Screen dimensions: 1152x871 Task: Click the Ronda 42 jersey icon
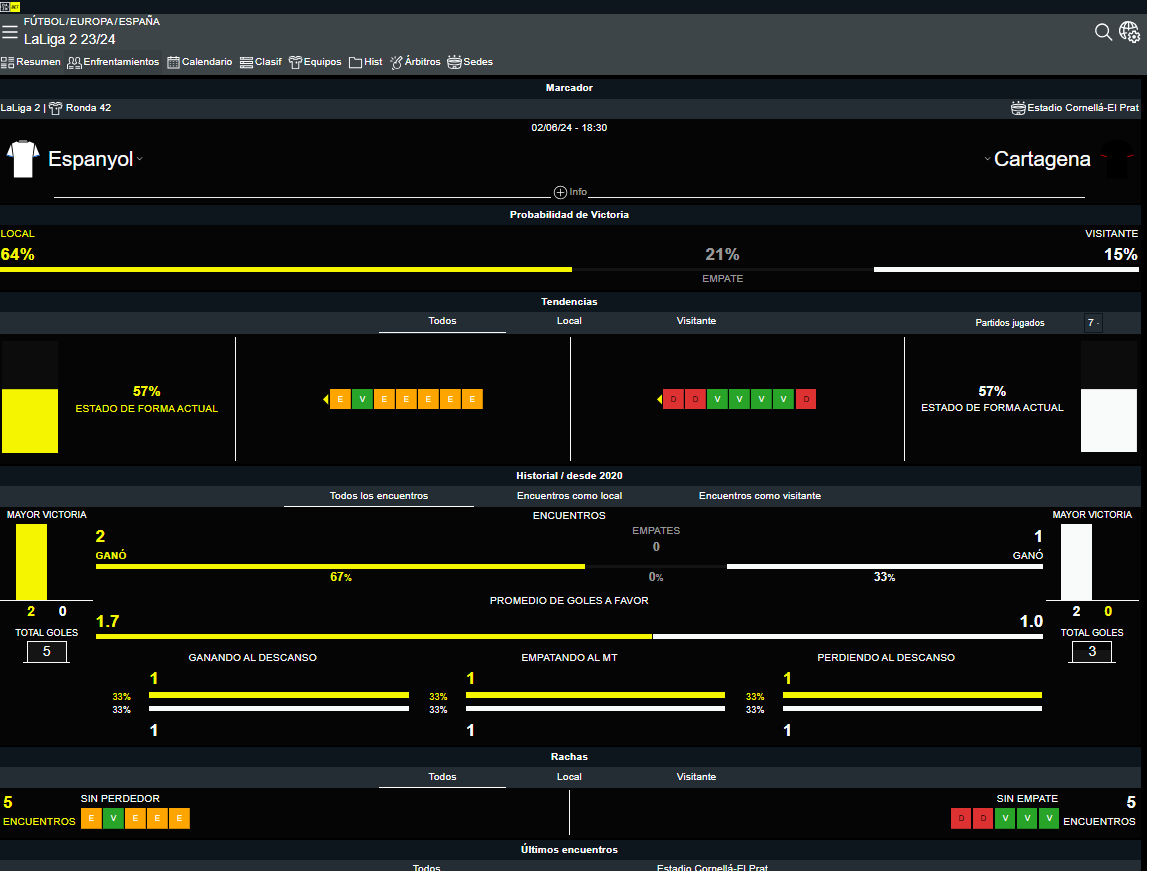click(x=55, y=108)
